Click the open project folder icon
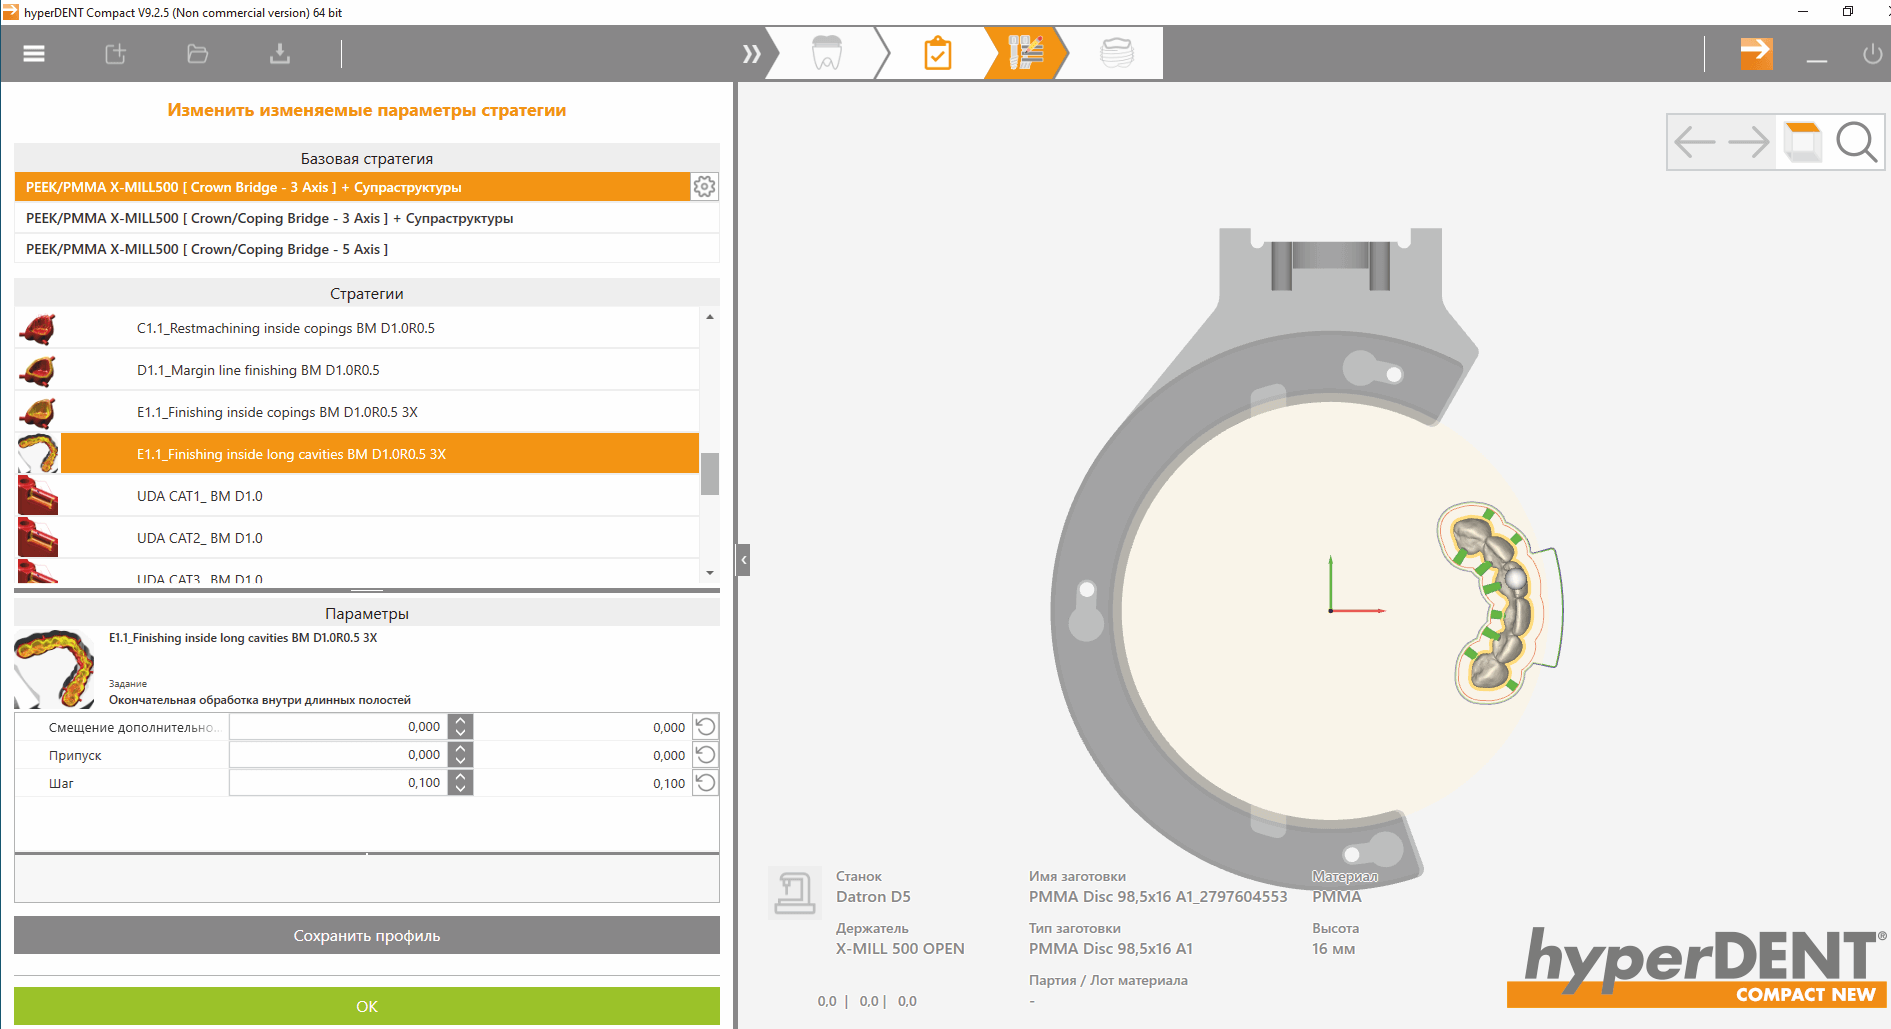 (x=198, y=54)
